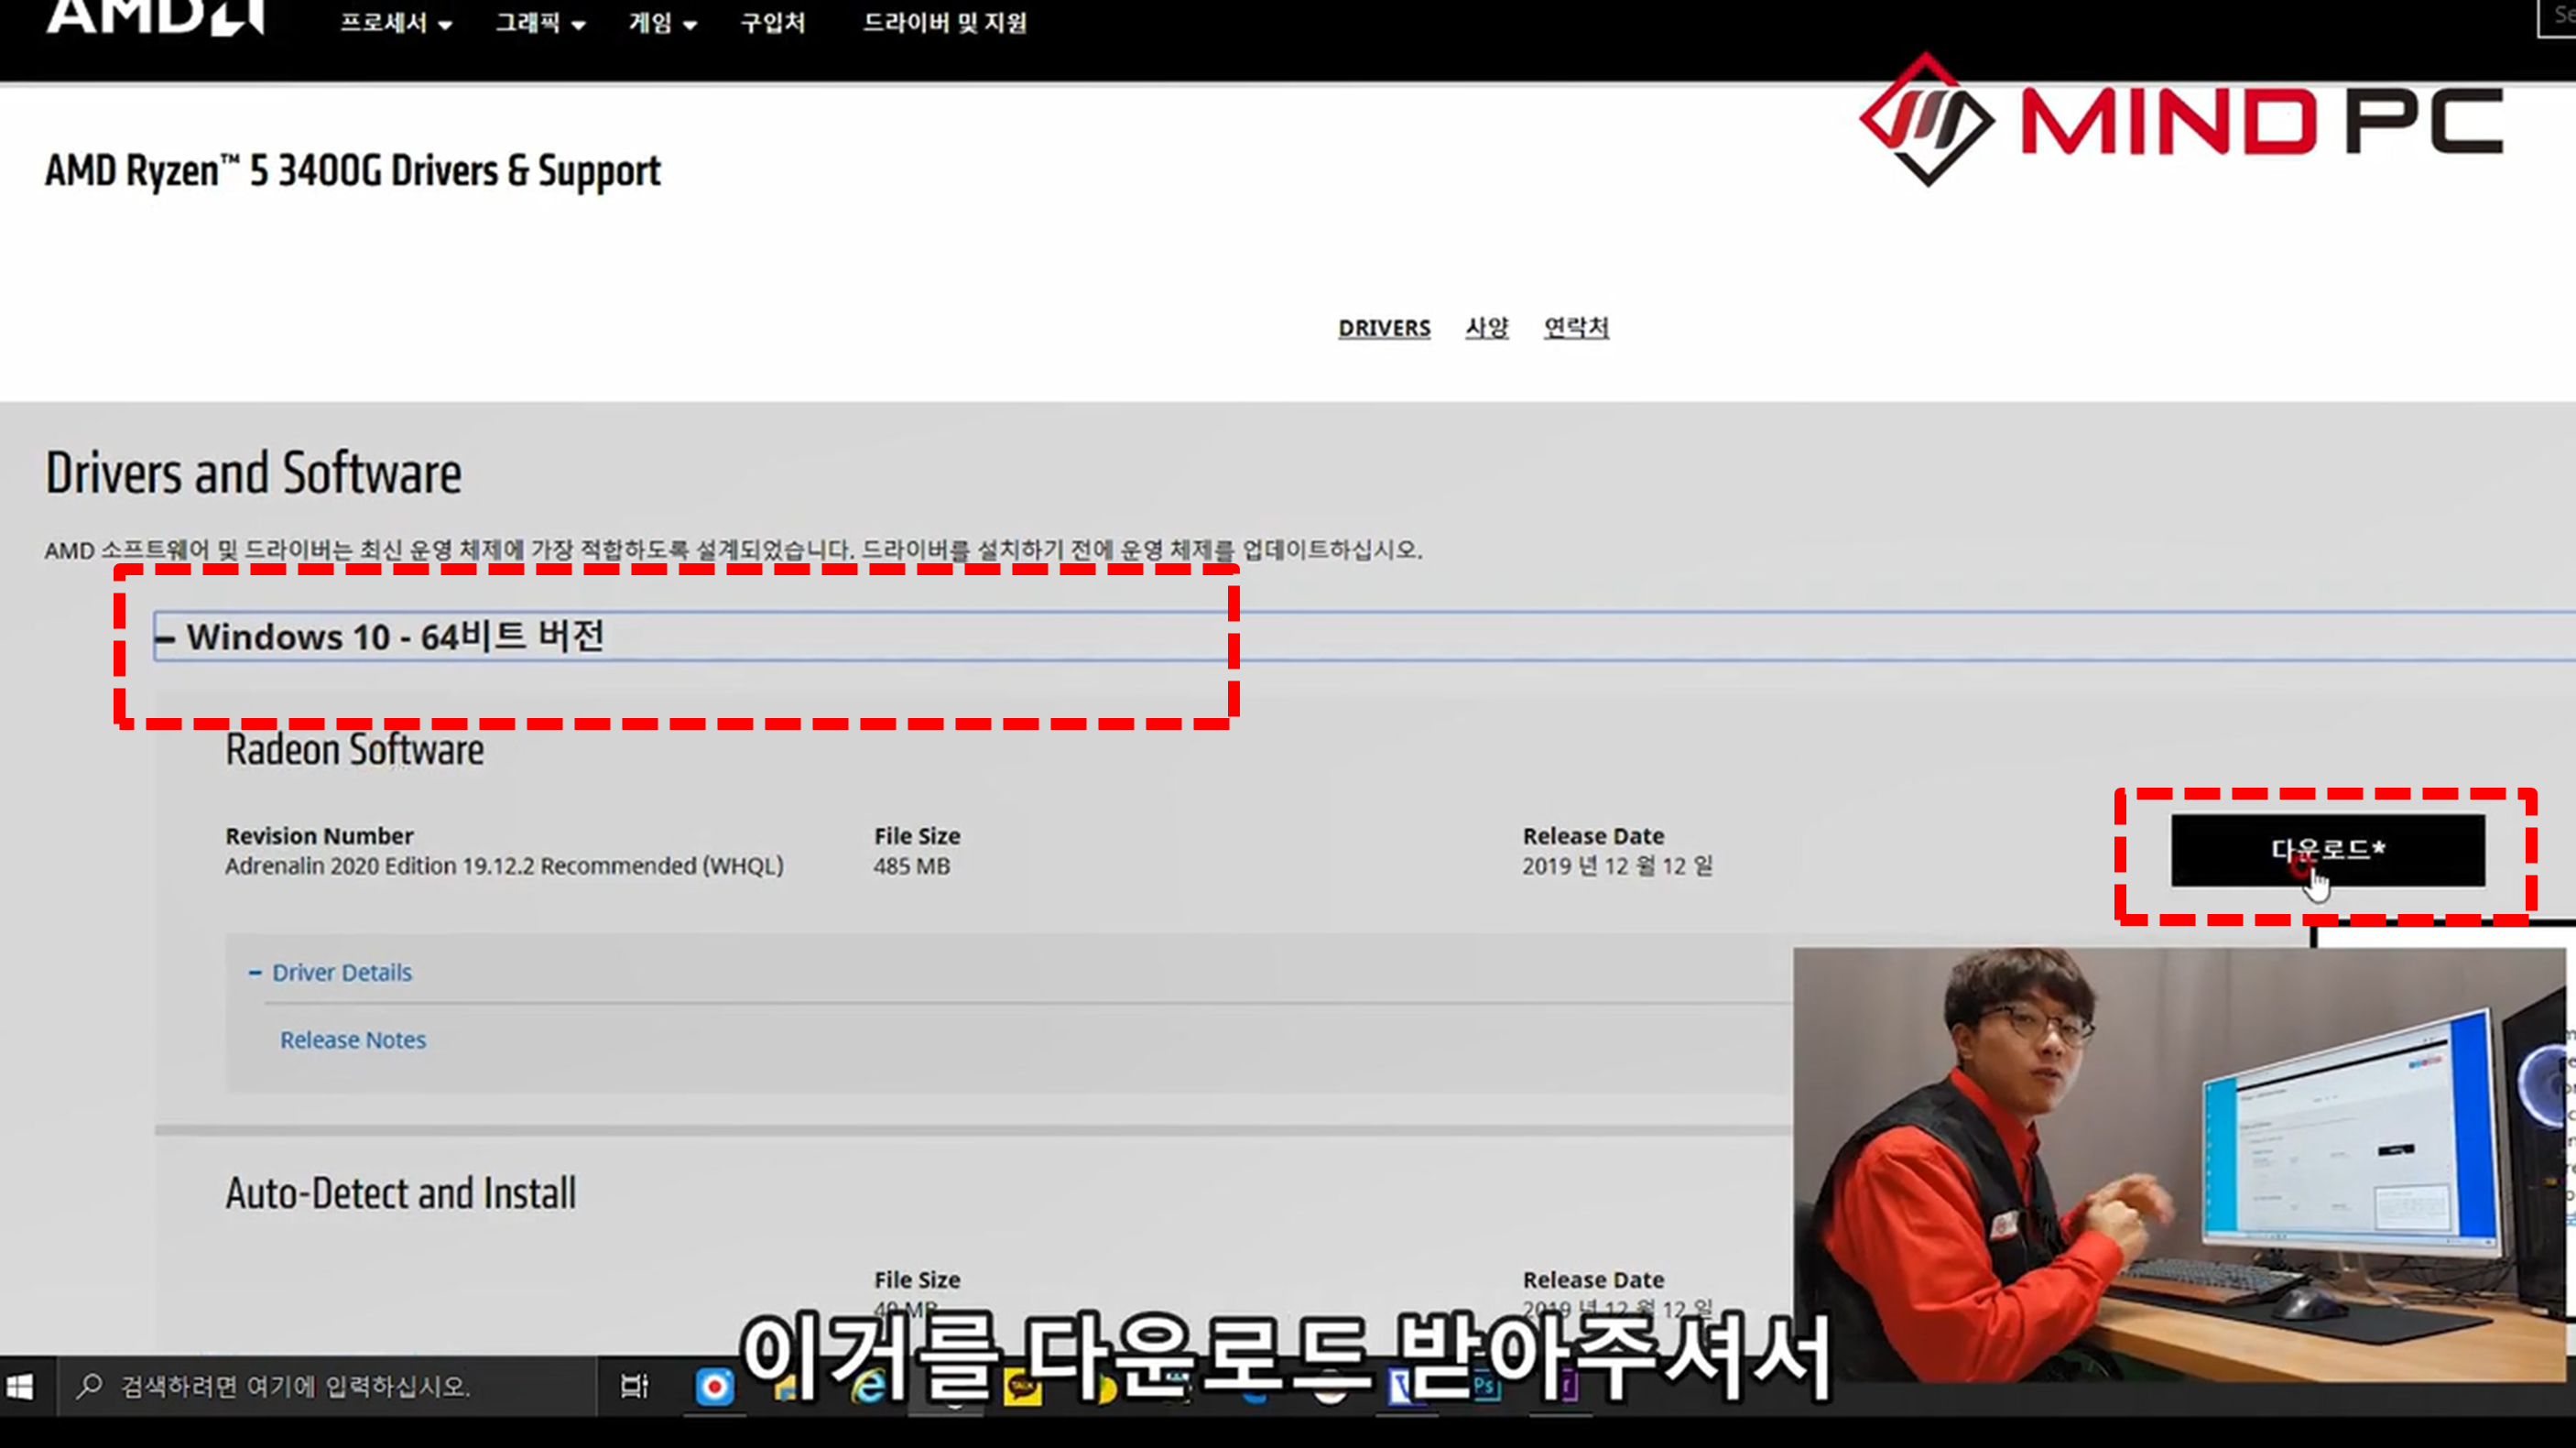The height and width of the screenshot is (1448, 2576).
Task: Open the Windows Start menu
Action: [20, 1386]
